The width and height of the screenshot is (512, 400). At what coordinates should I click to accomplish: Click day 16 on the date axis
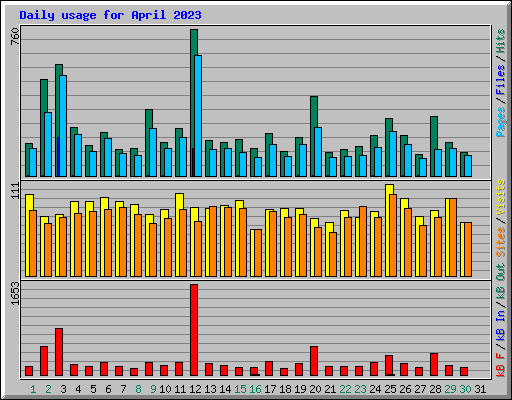(255, 389)
